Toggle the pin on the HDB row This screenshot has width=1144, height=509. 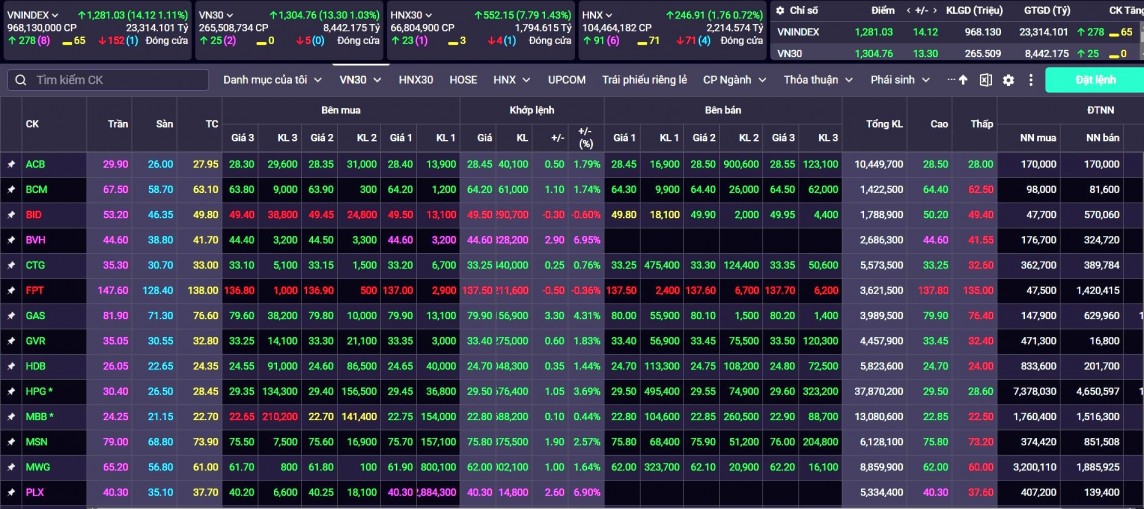[11, 366]
